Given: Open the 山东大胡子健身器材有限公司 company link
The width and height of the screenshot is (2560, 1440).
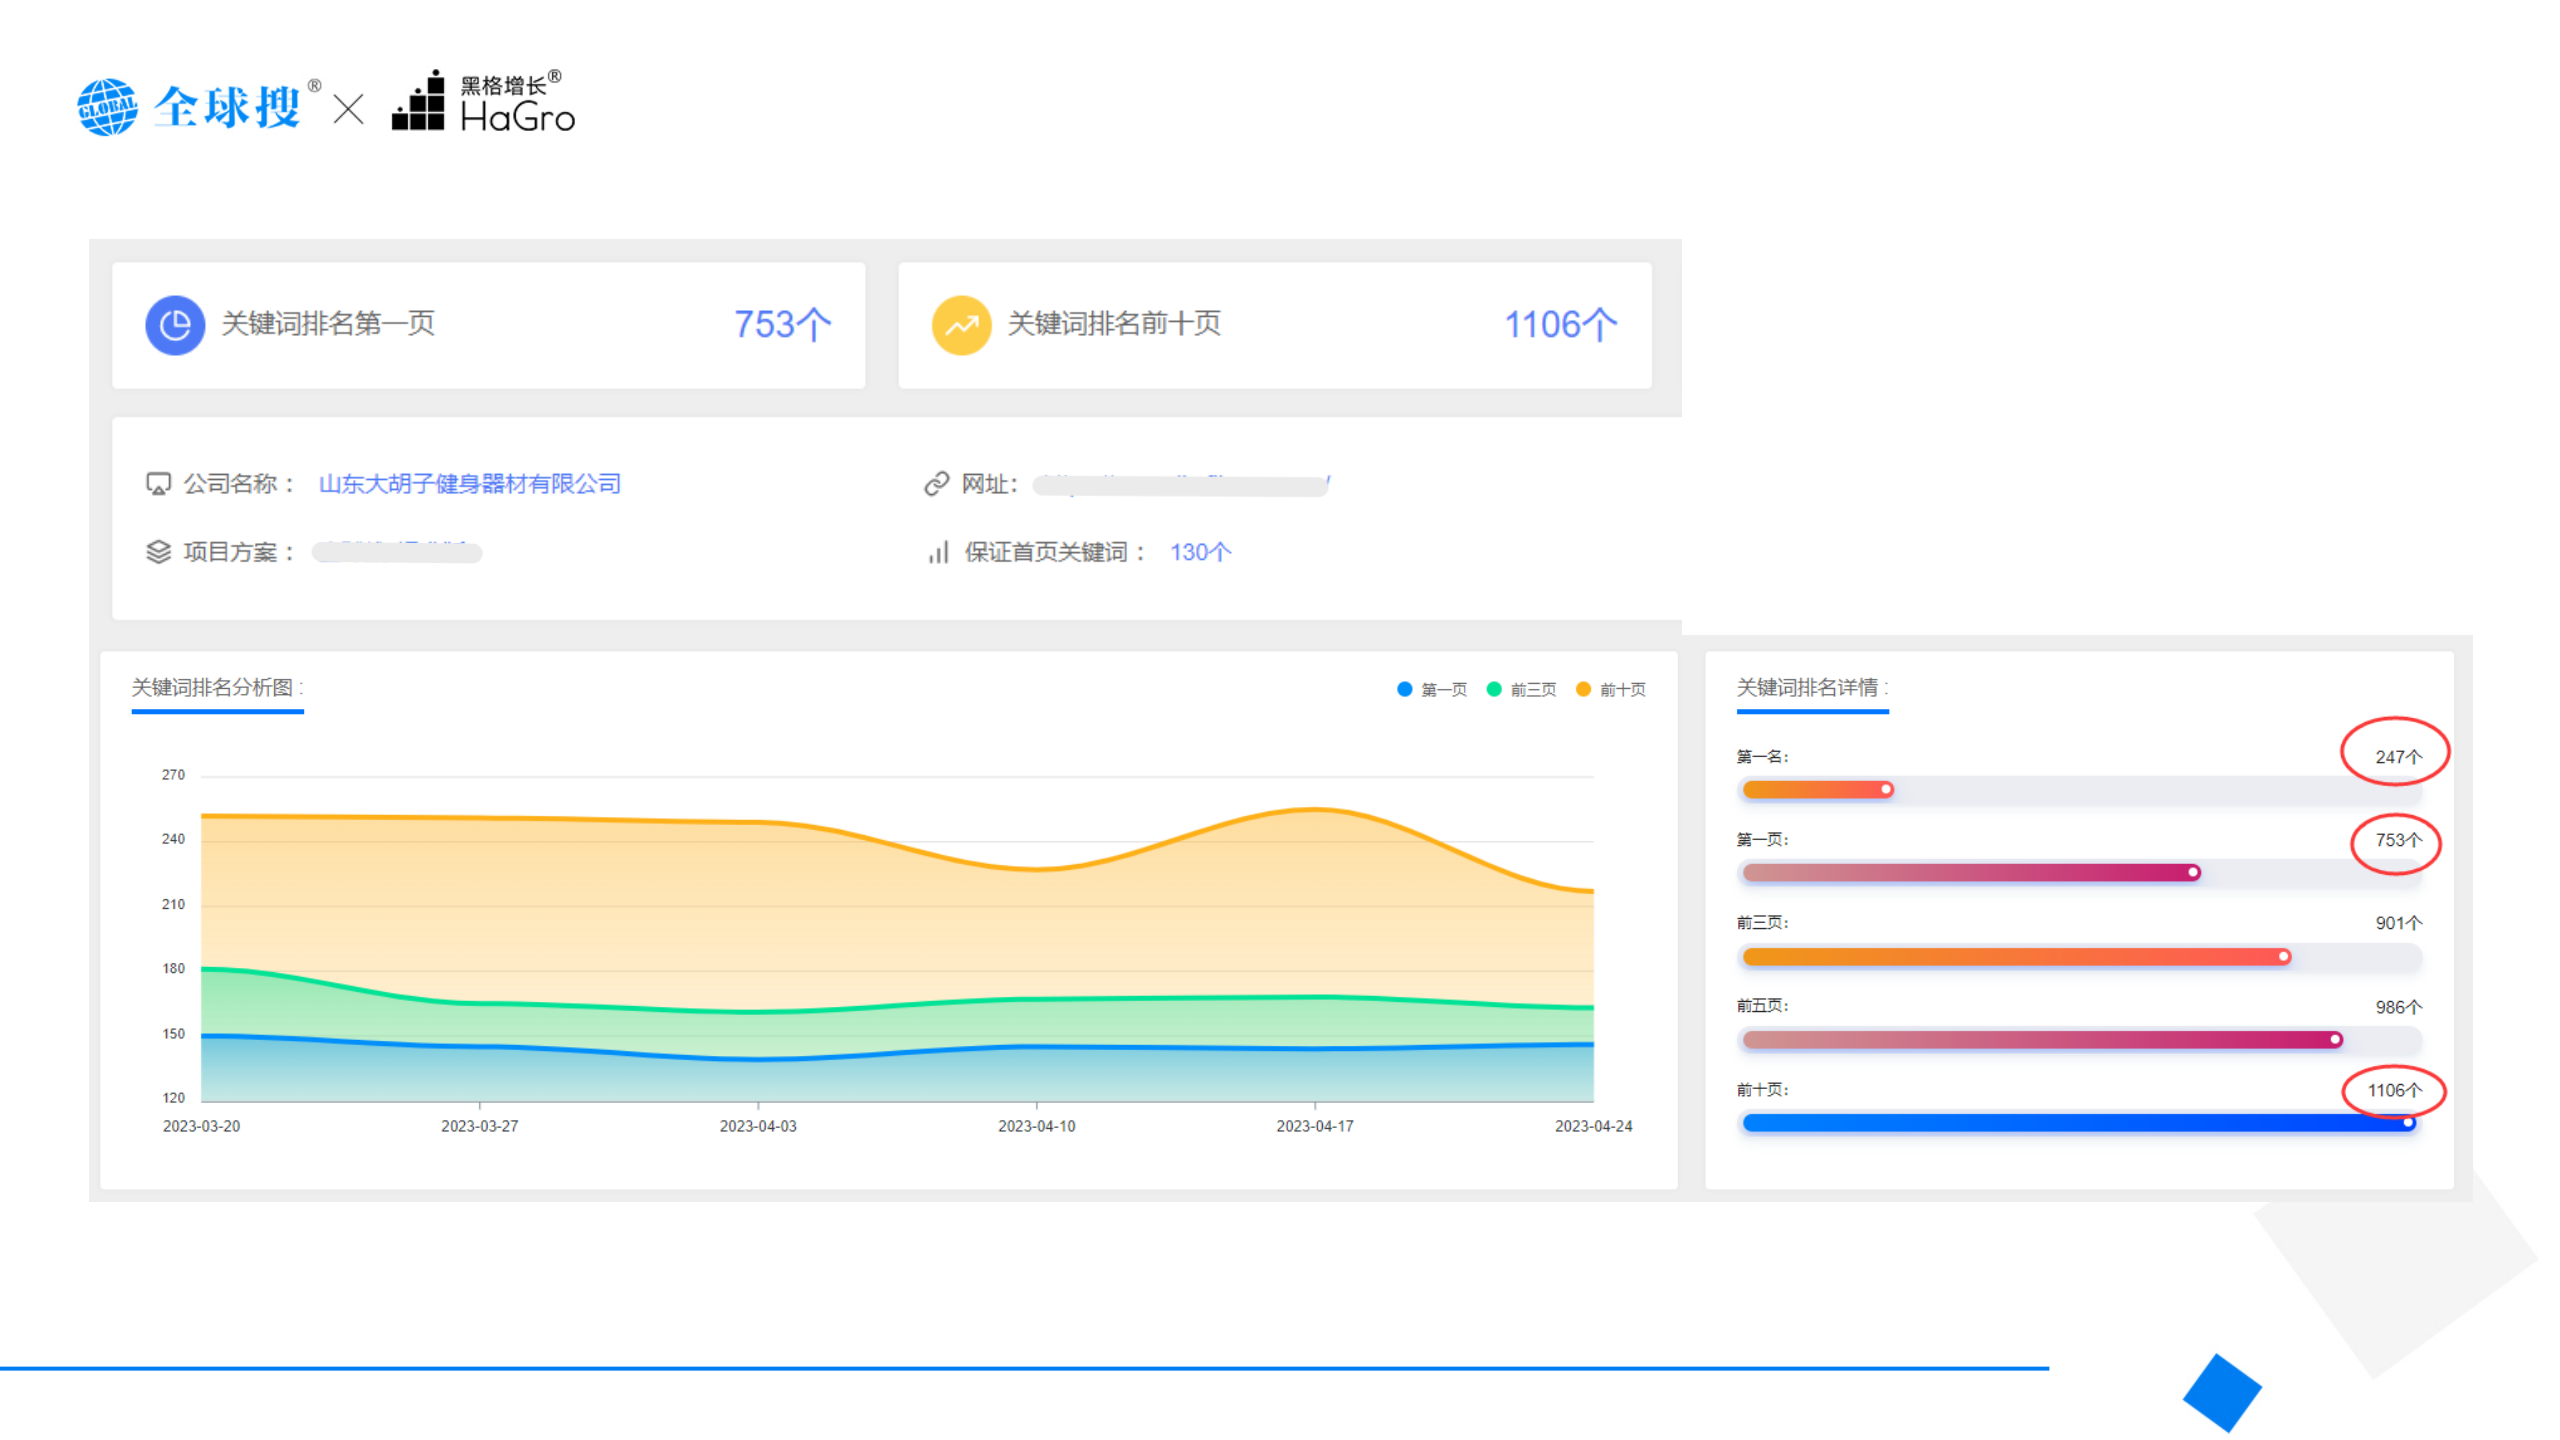Looking at the screenshot, I should tap(469, 484).
